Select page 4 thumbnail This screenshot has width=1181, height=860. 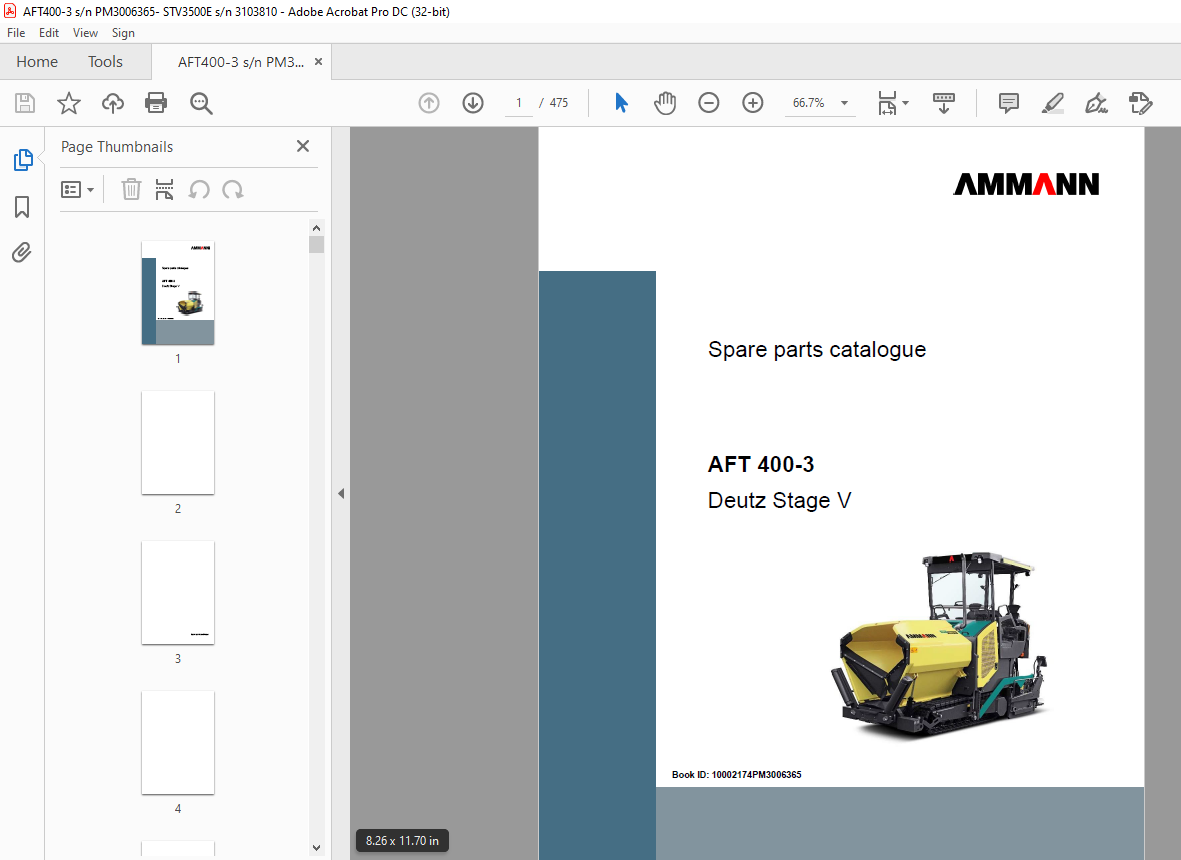178,743
